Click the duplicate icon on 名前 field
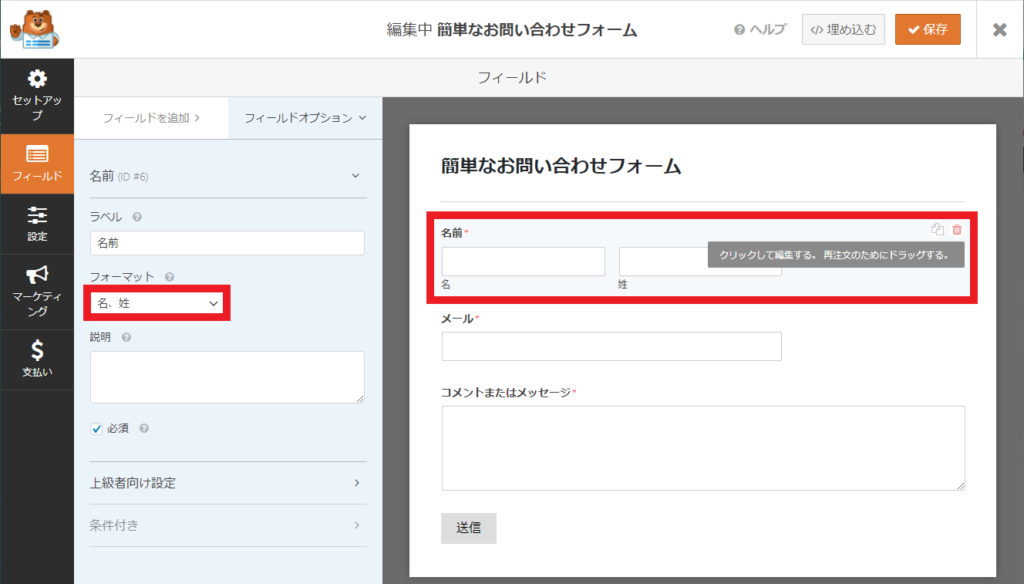Screen dimensions: 1024x584 pos(937,229)
